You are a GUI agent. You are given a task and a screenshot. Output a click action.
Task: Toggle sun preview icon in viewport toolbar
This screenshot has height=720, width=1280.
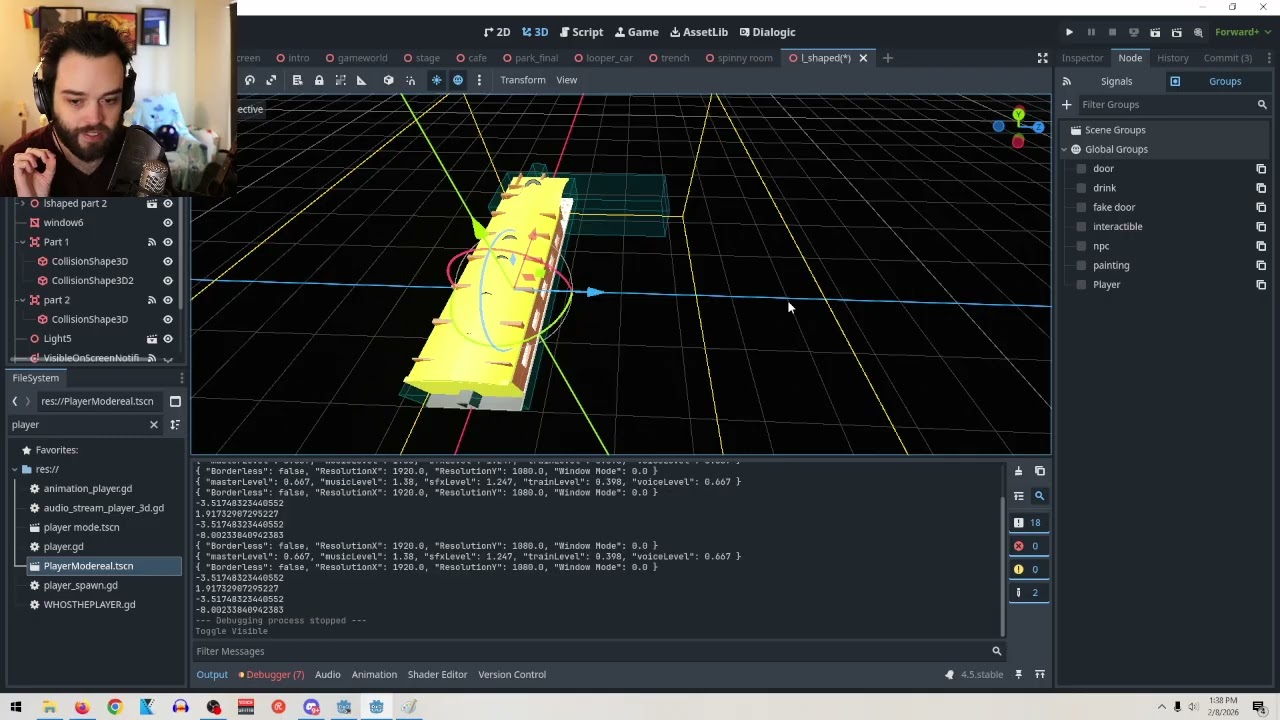pos(436,80)
